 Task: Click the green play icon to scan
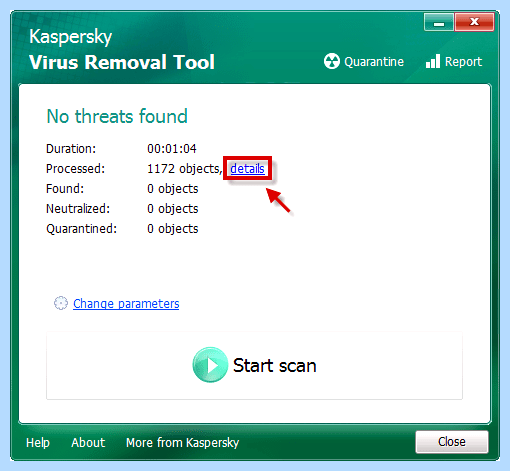click(x=210, y=365)
